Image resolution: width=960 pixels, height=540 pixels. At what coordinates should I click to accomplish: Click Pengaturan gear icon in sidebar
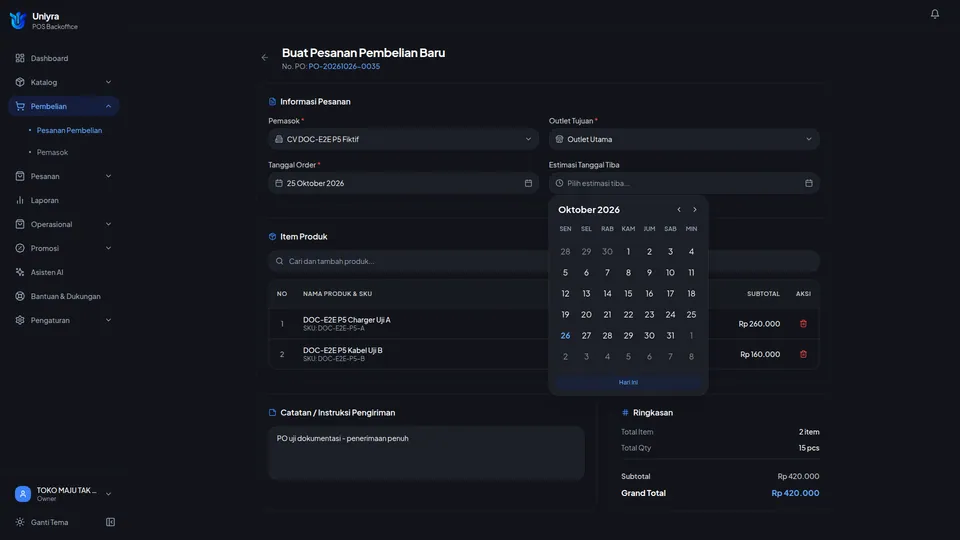[x=20, y=320]
